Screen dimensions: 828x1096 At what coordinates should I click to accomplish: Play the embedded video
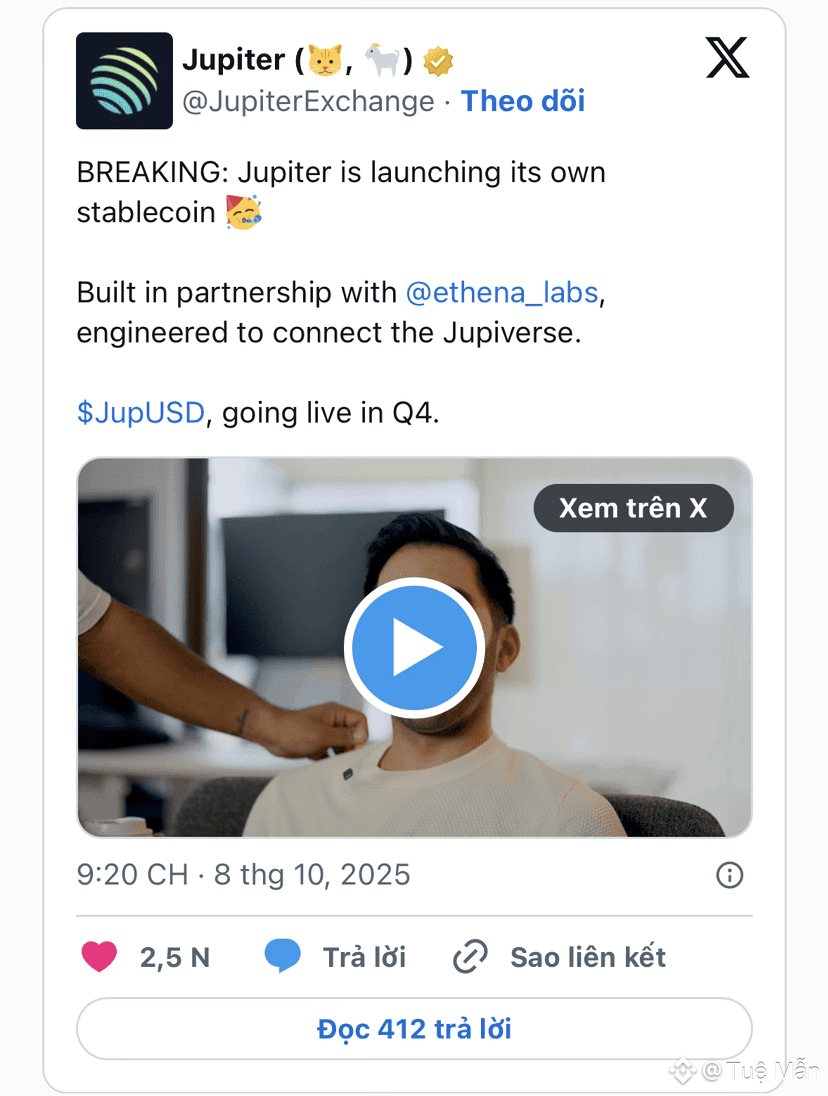414,649
